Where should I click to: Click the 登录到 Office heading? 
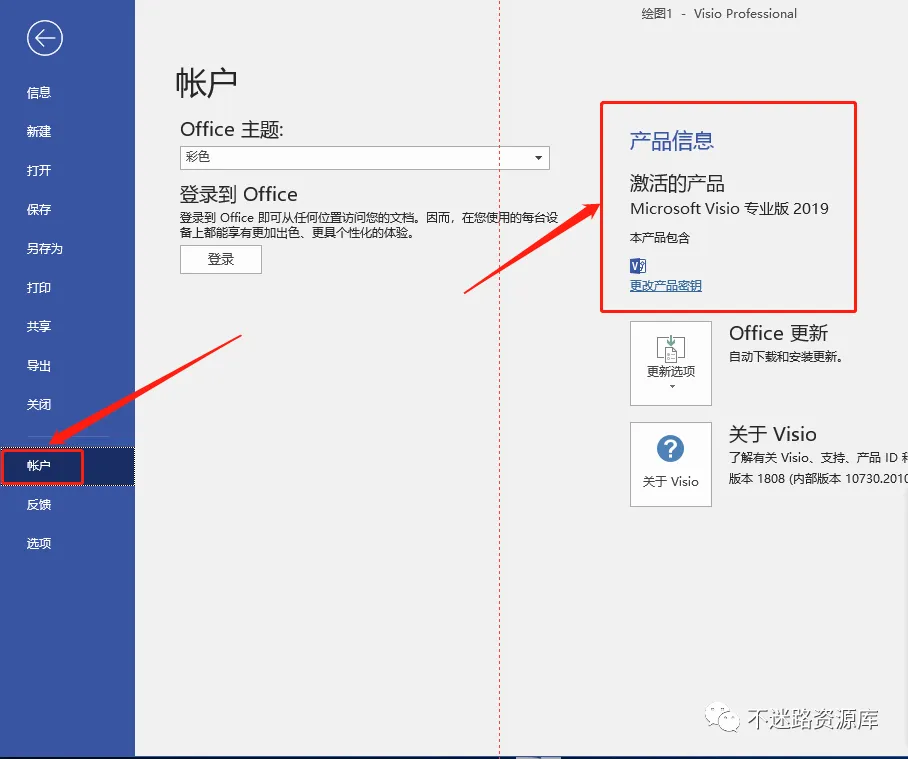pyautogui.click(x=239, y=195)
